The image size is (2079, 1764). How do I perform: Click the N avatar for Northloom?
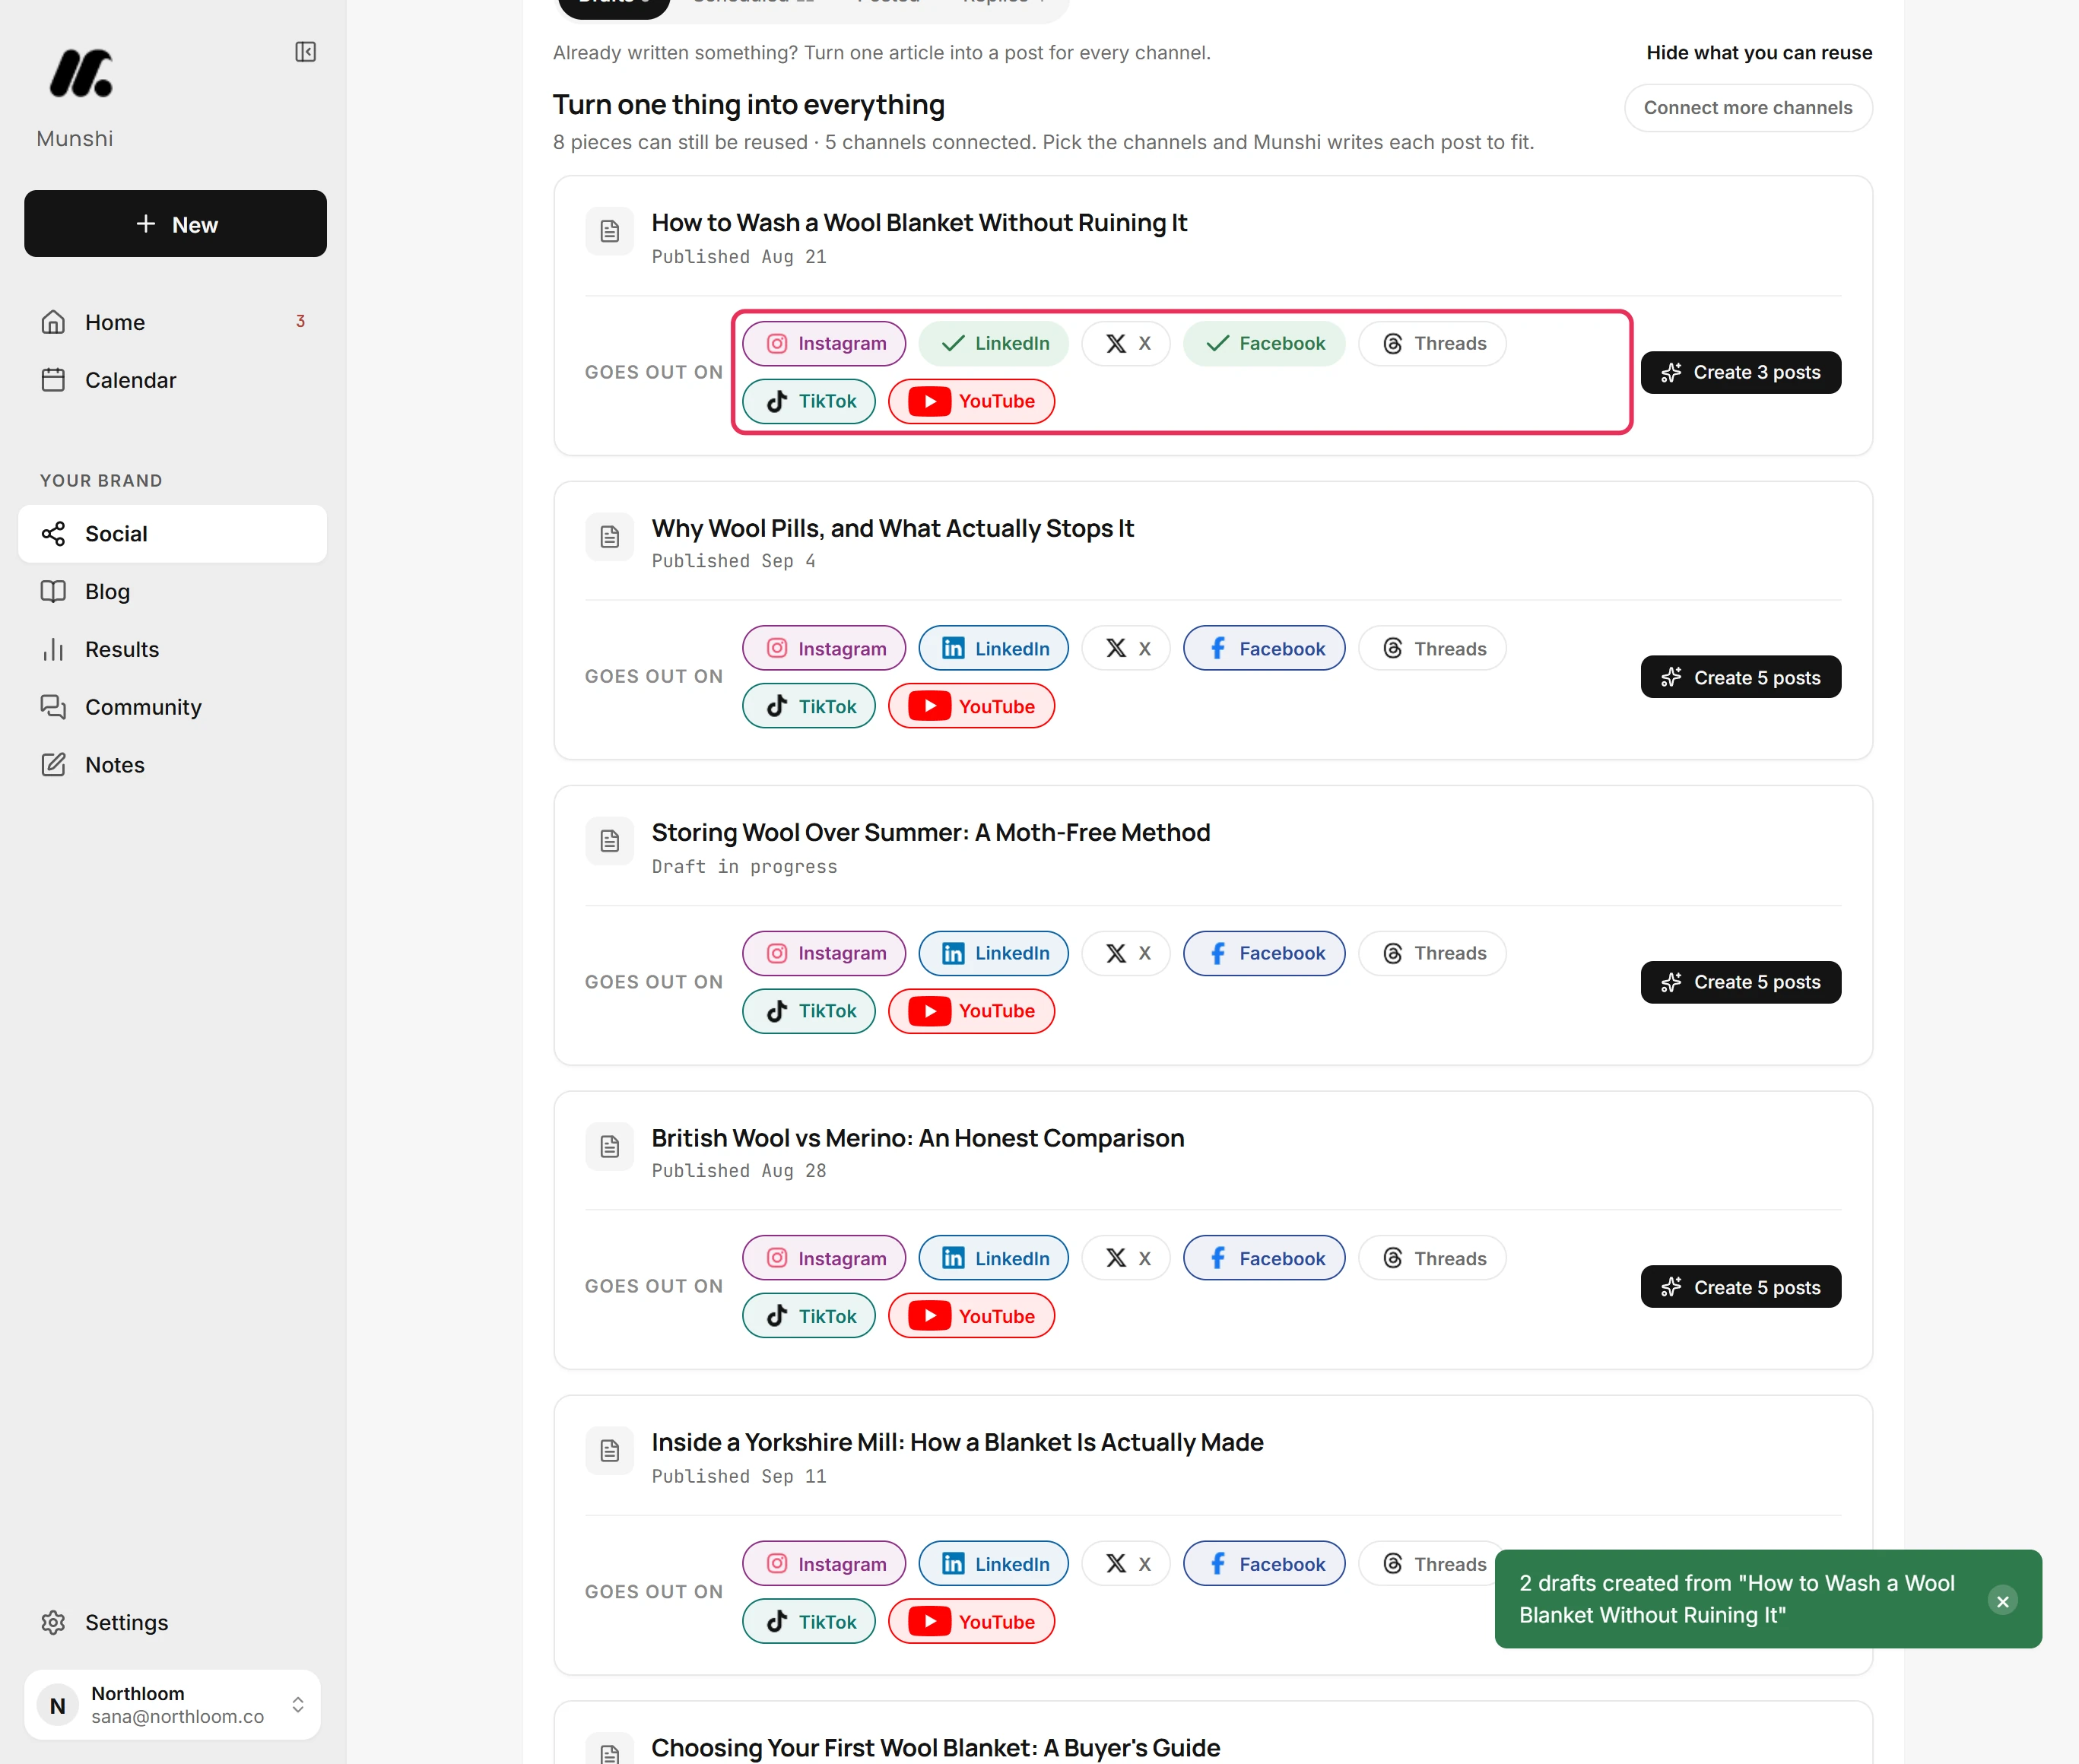pos(58,1705)
